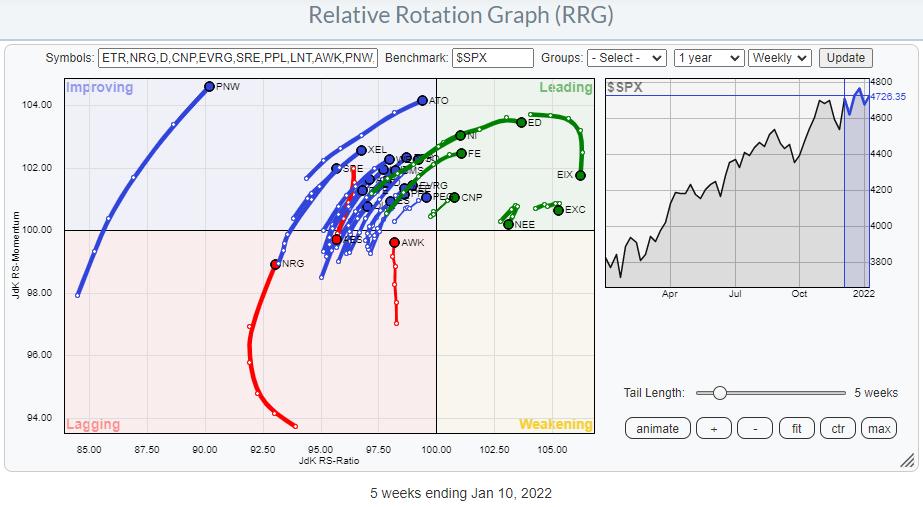The width and height of the screenshot is (923, 507).
Task: Select the ED green data point
Action: [521, 122]
